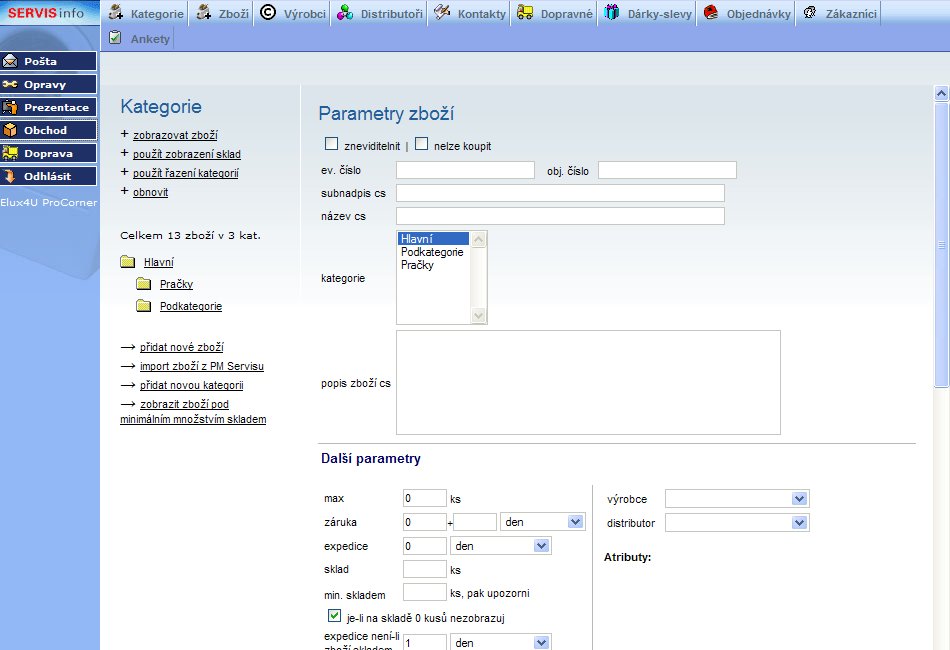Click the Pračky folder icon
This screenshot has height=650, width=950.
point(144,284)
